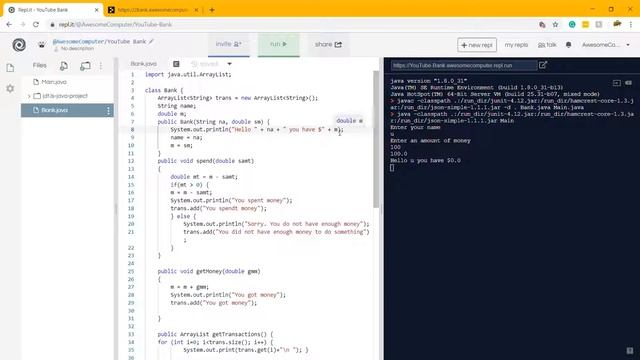Screen dimensions: 640x360
Task: Click the copy link icon in address bar
Action: pos(542,24)
